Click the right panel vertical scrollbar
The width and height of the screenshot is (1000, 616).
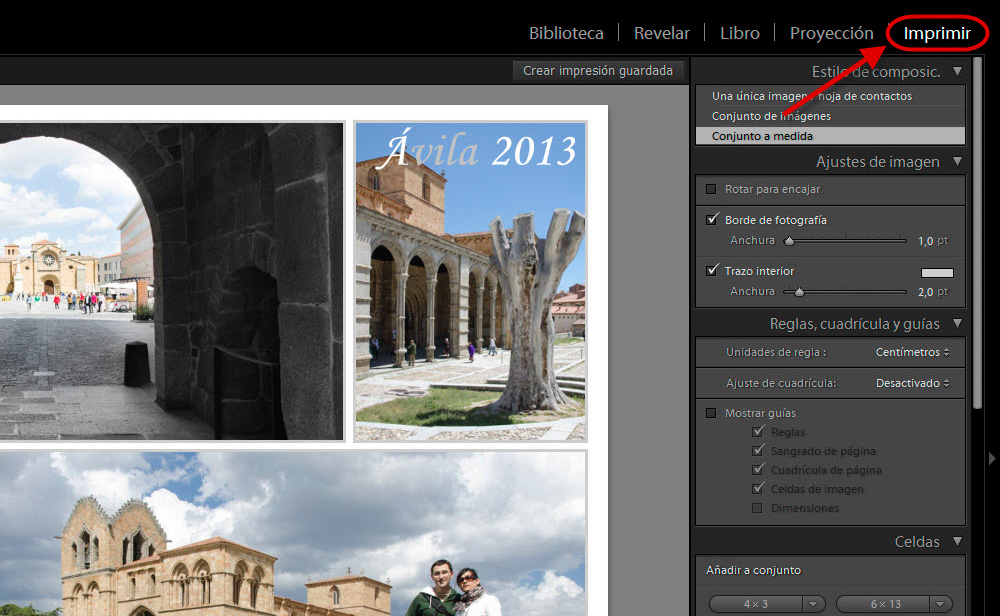click(977, 233)
